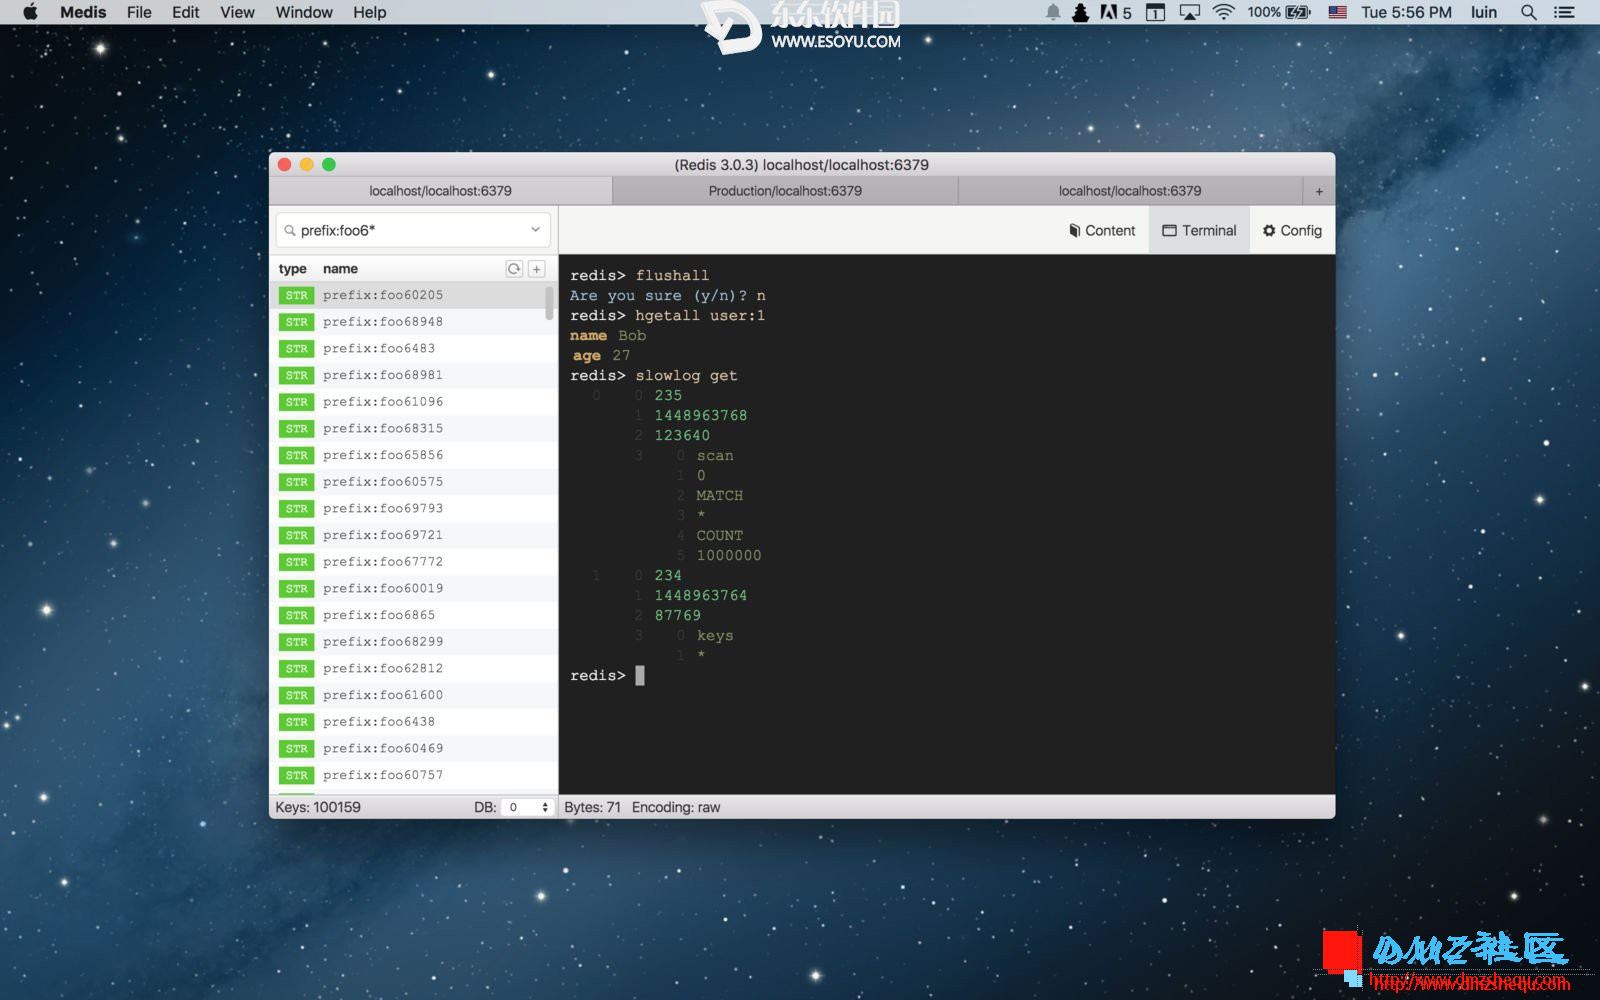The width and height of the screenshot is (1600, 1000).
Task: Select key prefix:foo69793
Action: (x=414, y=509)
